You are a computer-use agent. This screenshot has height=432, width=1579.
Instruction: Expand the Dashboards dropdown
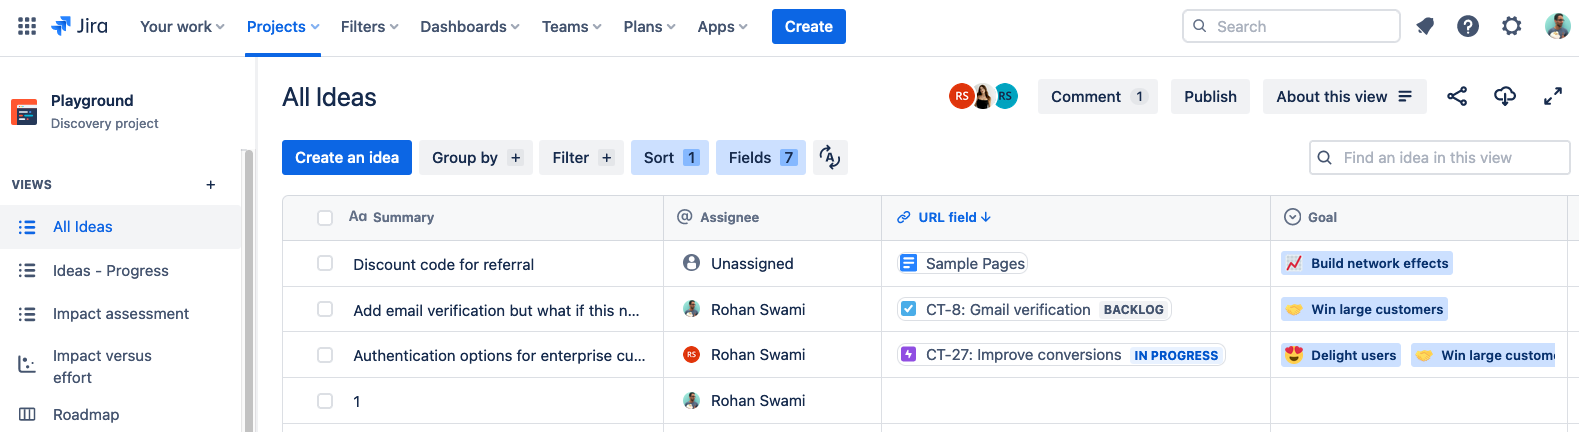[470, 27]
